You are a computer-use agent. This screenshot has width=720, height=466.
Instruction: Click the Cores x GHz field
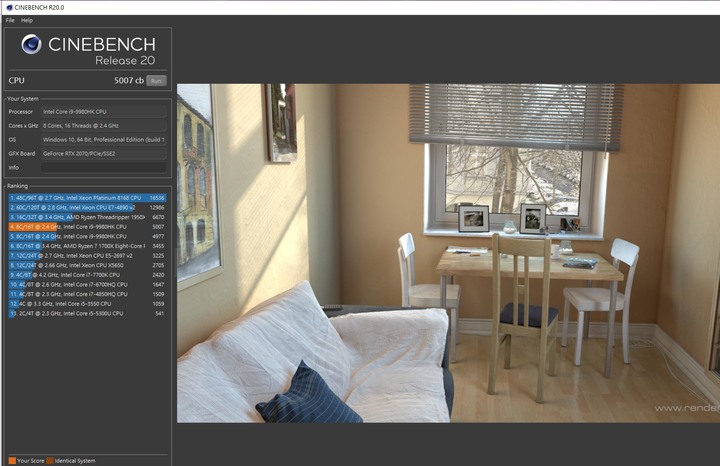(104, 125)
